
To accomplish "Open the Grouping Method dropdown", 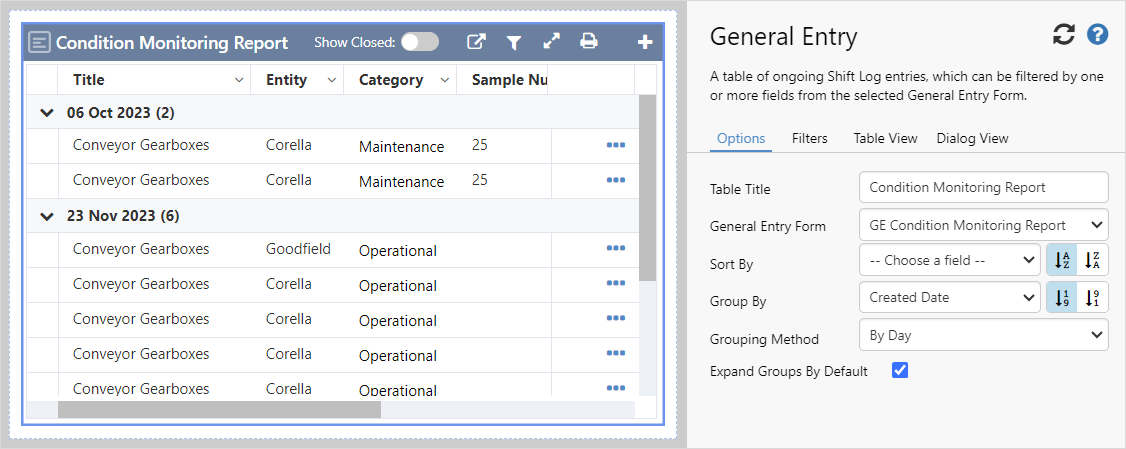I will (x=983, y=335).
